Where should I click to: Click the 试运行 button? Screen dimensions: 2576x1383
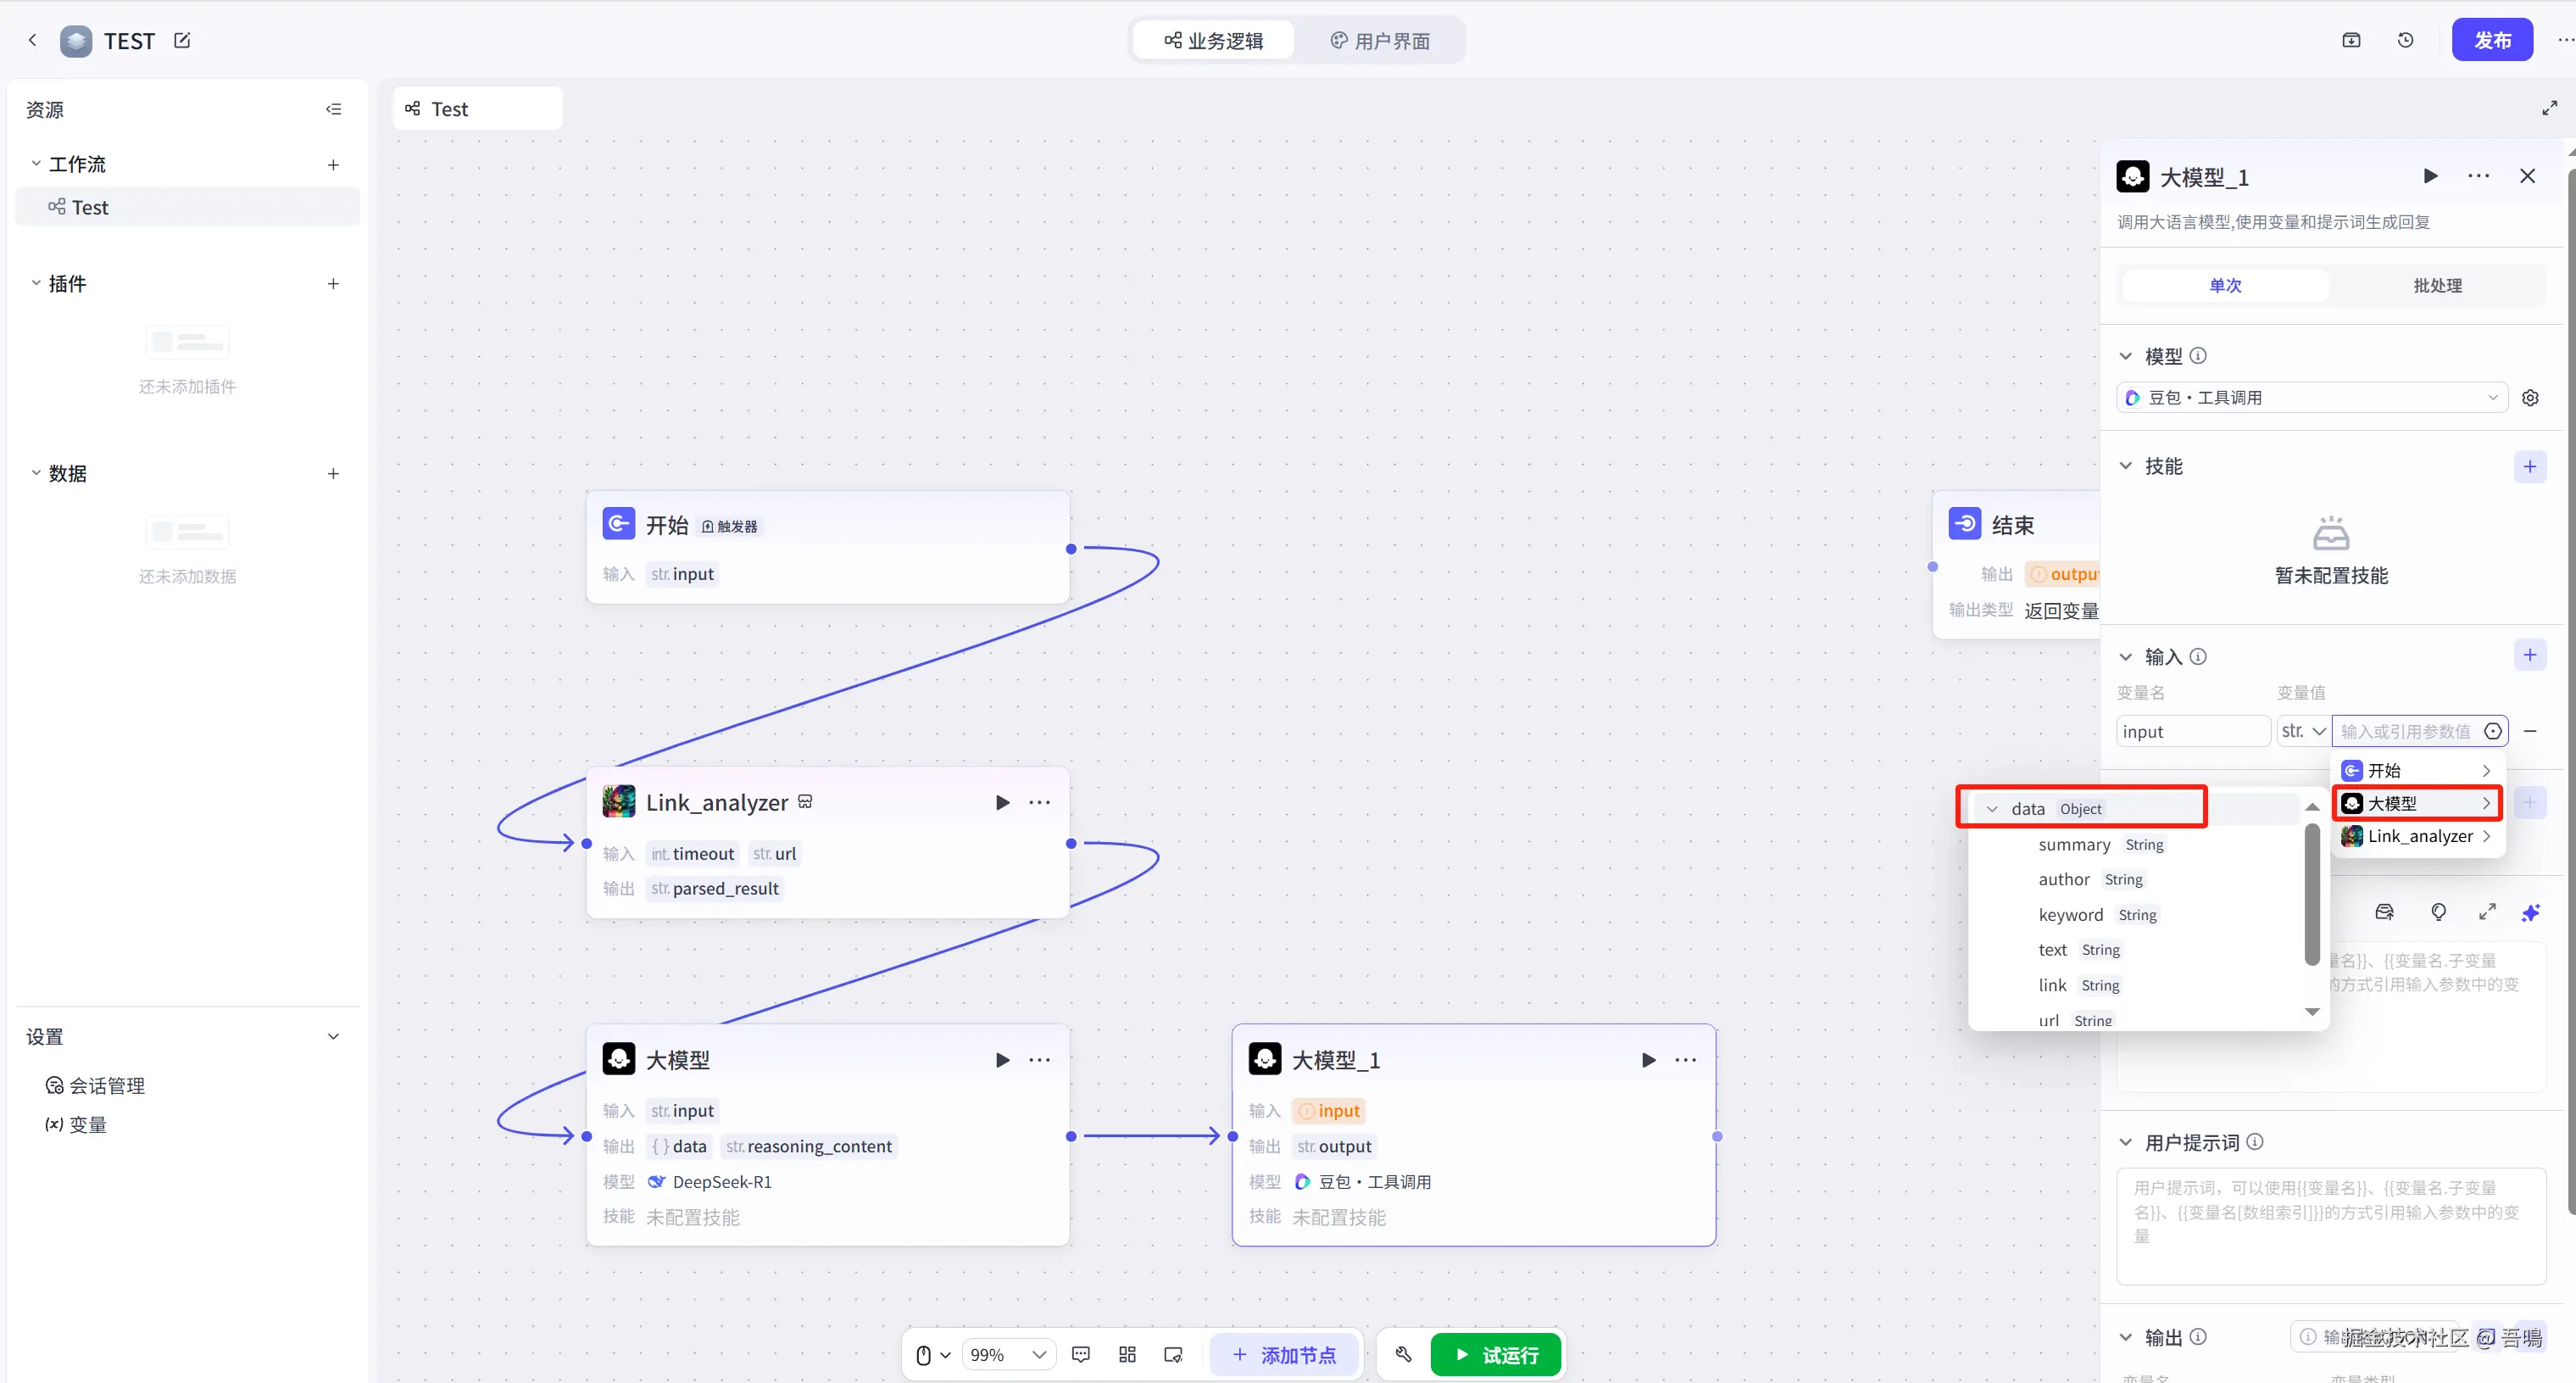tap(1495, 1354)
